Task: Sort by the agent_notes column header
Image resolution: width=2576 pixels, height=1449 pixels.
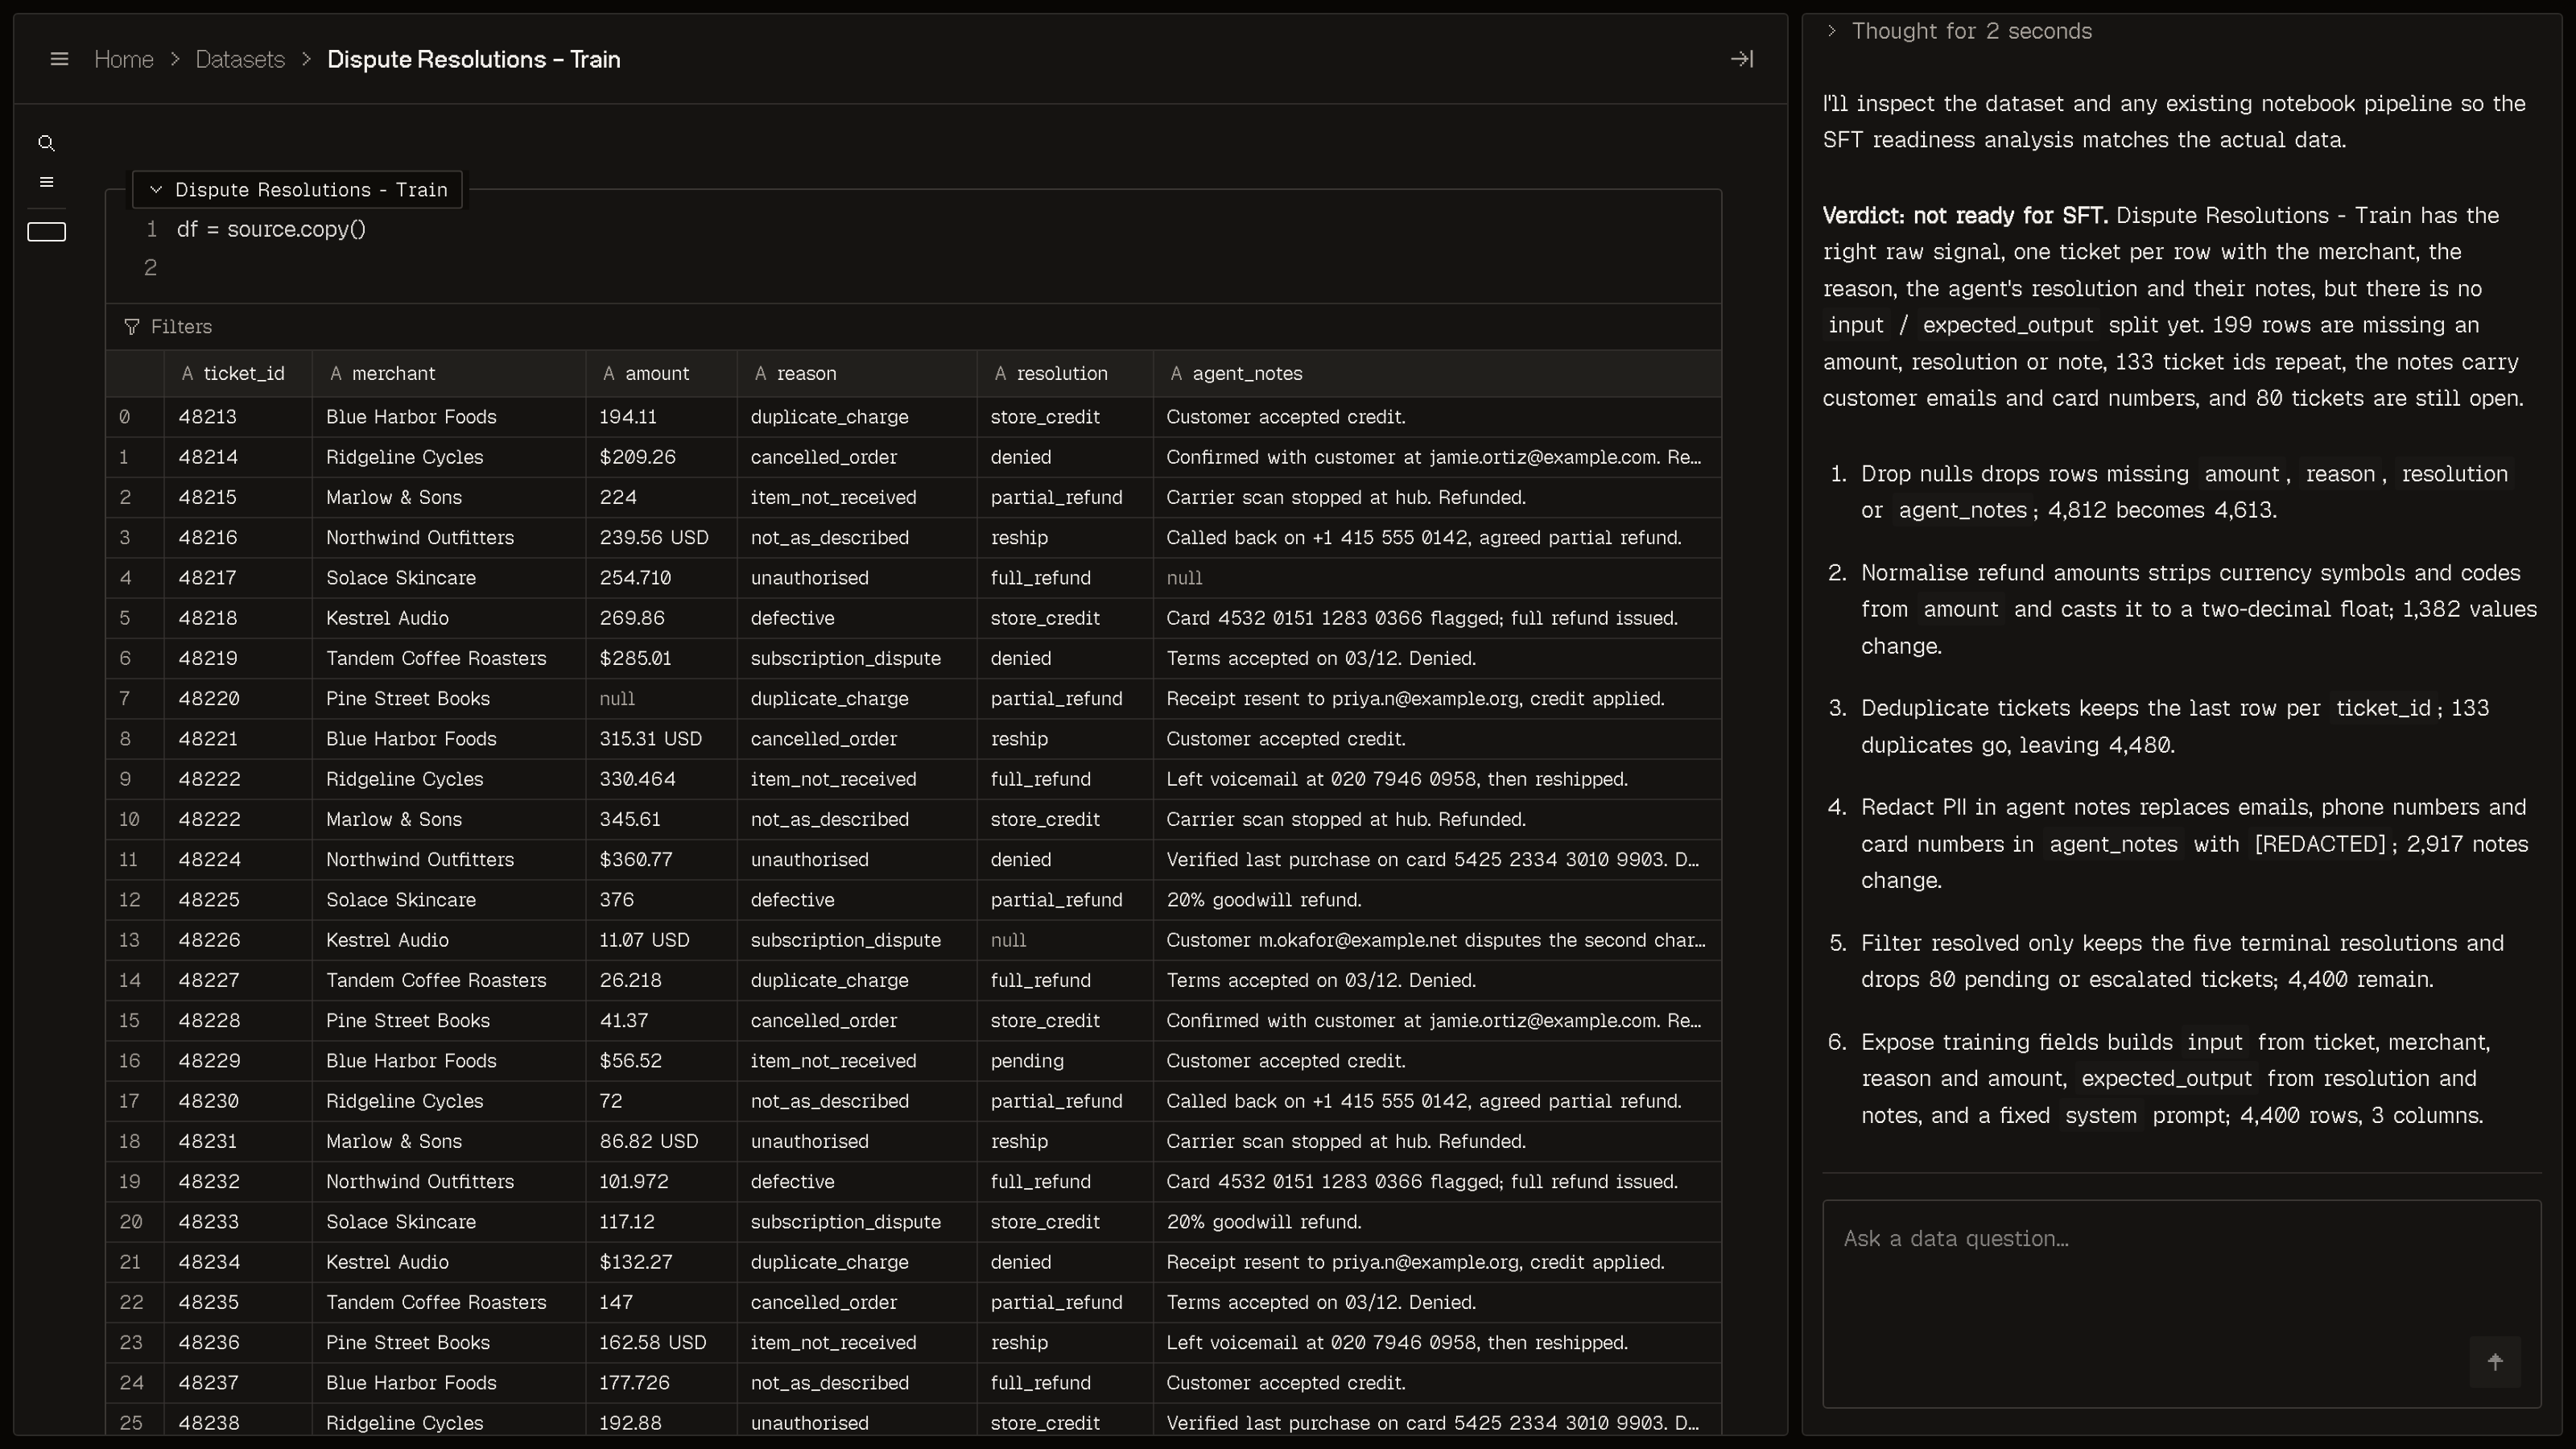Action: (1437, 374)
